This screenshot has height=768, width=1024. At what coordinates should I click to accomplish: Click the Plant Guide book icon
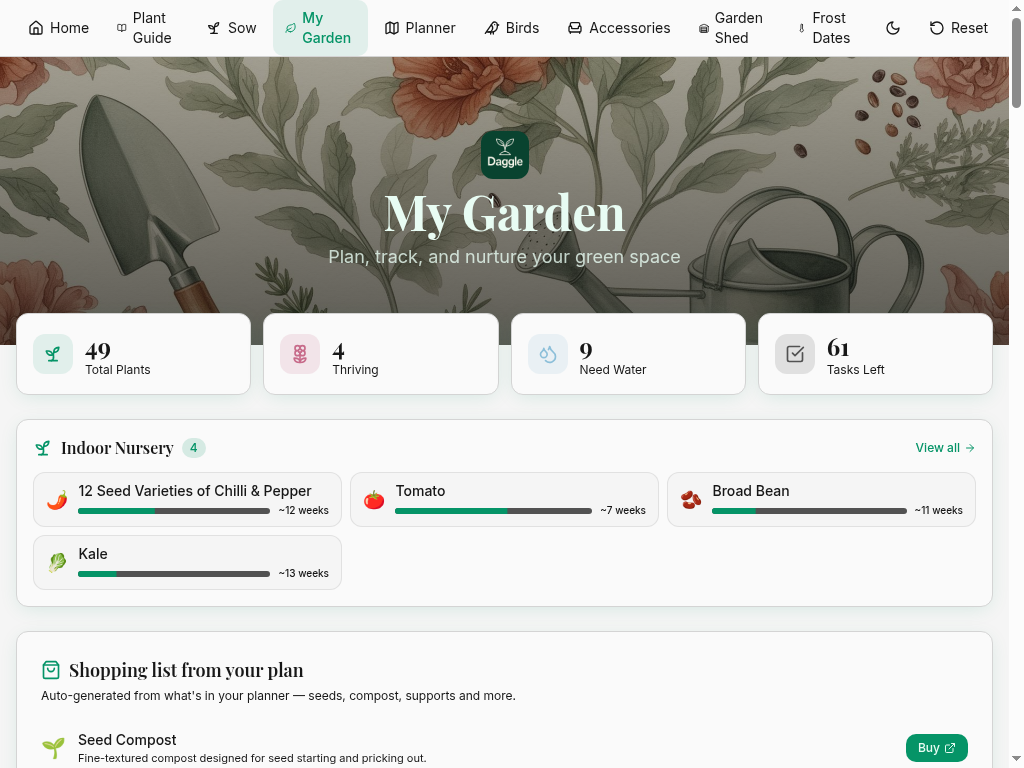(x=121, y=28)
